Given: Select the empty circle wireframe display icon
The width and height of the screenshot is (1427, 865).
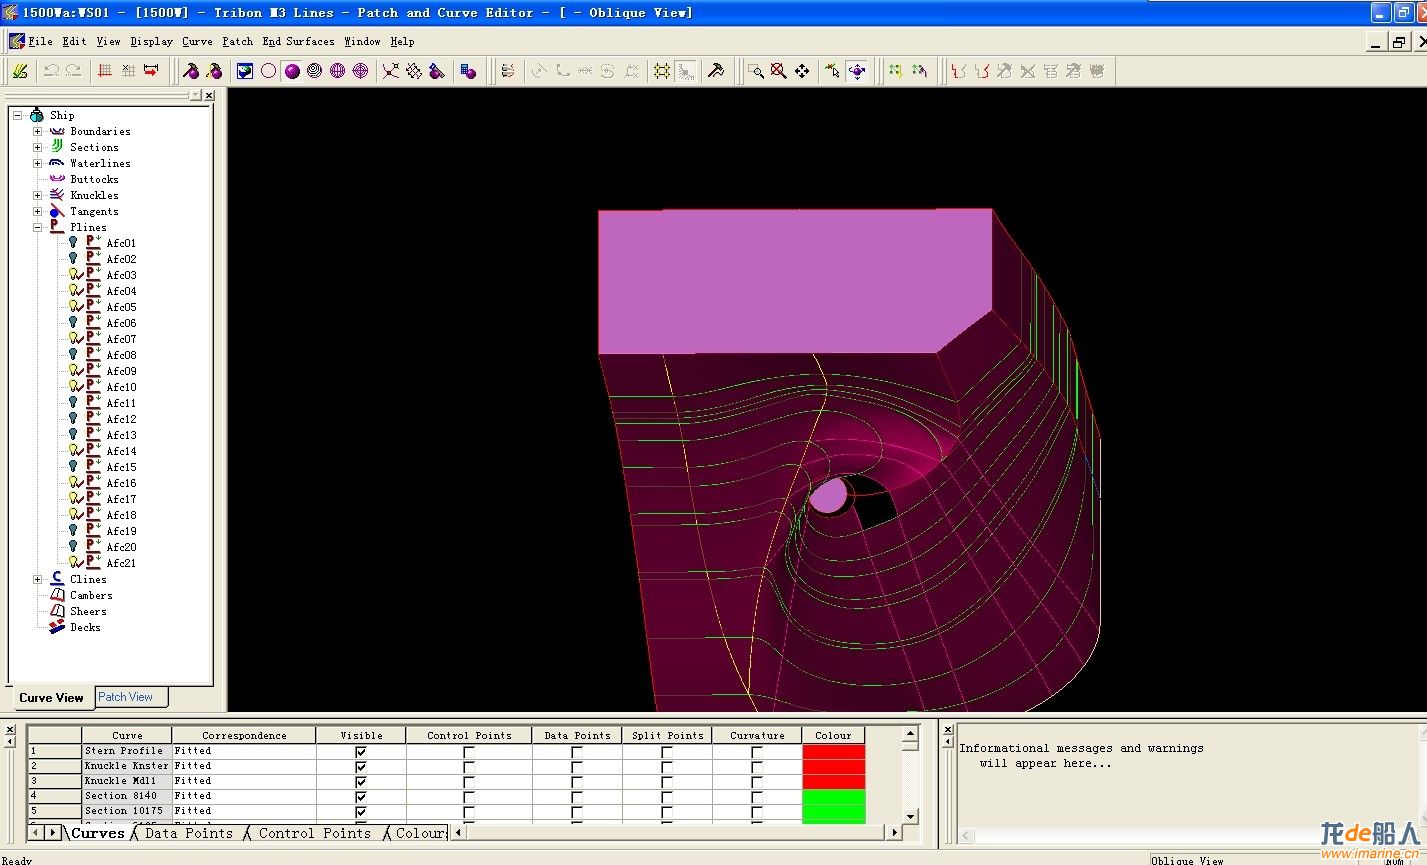Looking at the screenshot, I should (268, 71).
